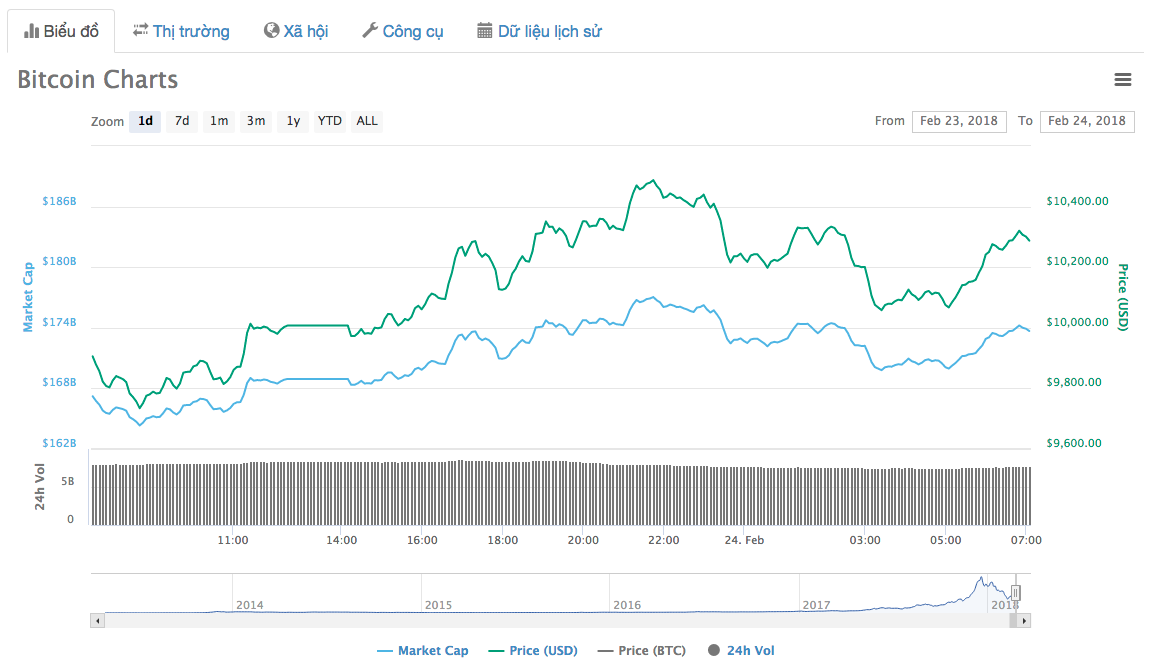
Task: Click the Bitcoin Charts title
Action: pos(97,79)
